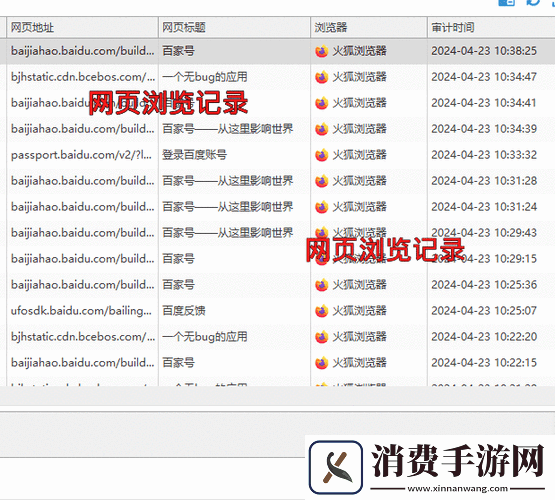This screenshot has width=555, height=500.
Task: Click 百家号——从这里影响世界 title at 10:31:24
Action: click(x=228, y=207)
